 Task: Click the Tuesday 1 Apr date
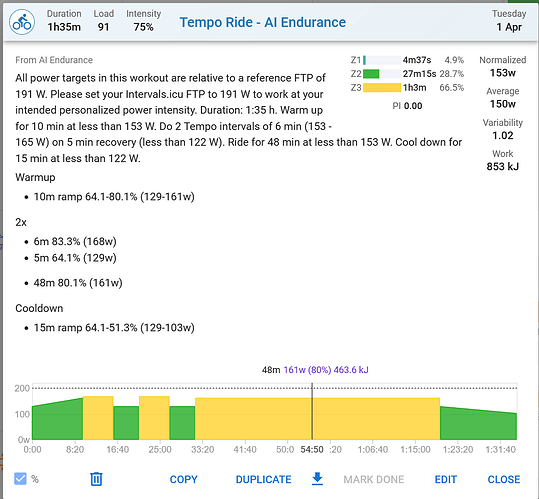pyautogui.click(x=509, y=21)
